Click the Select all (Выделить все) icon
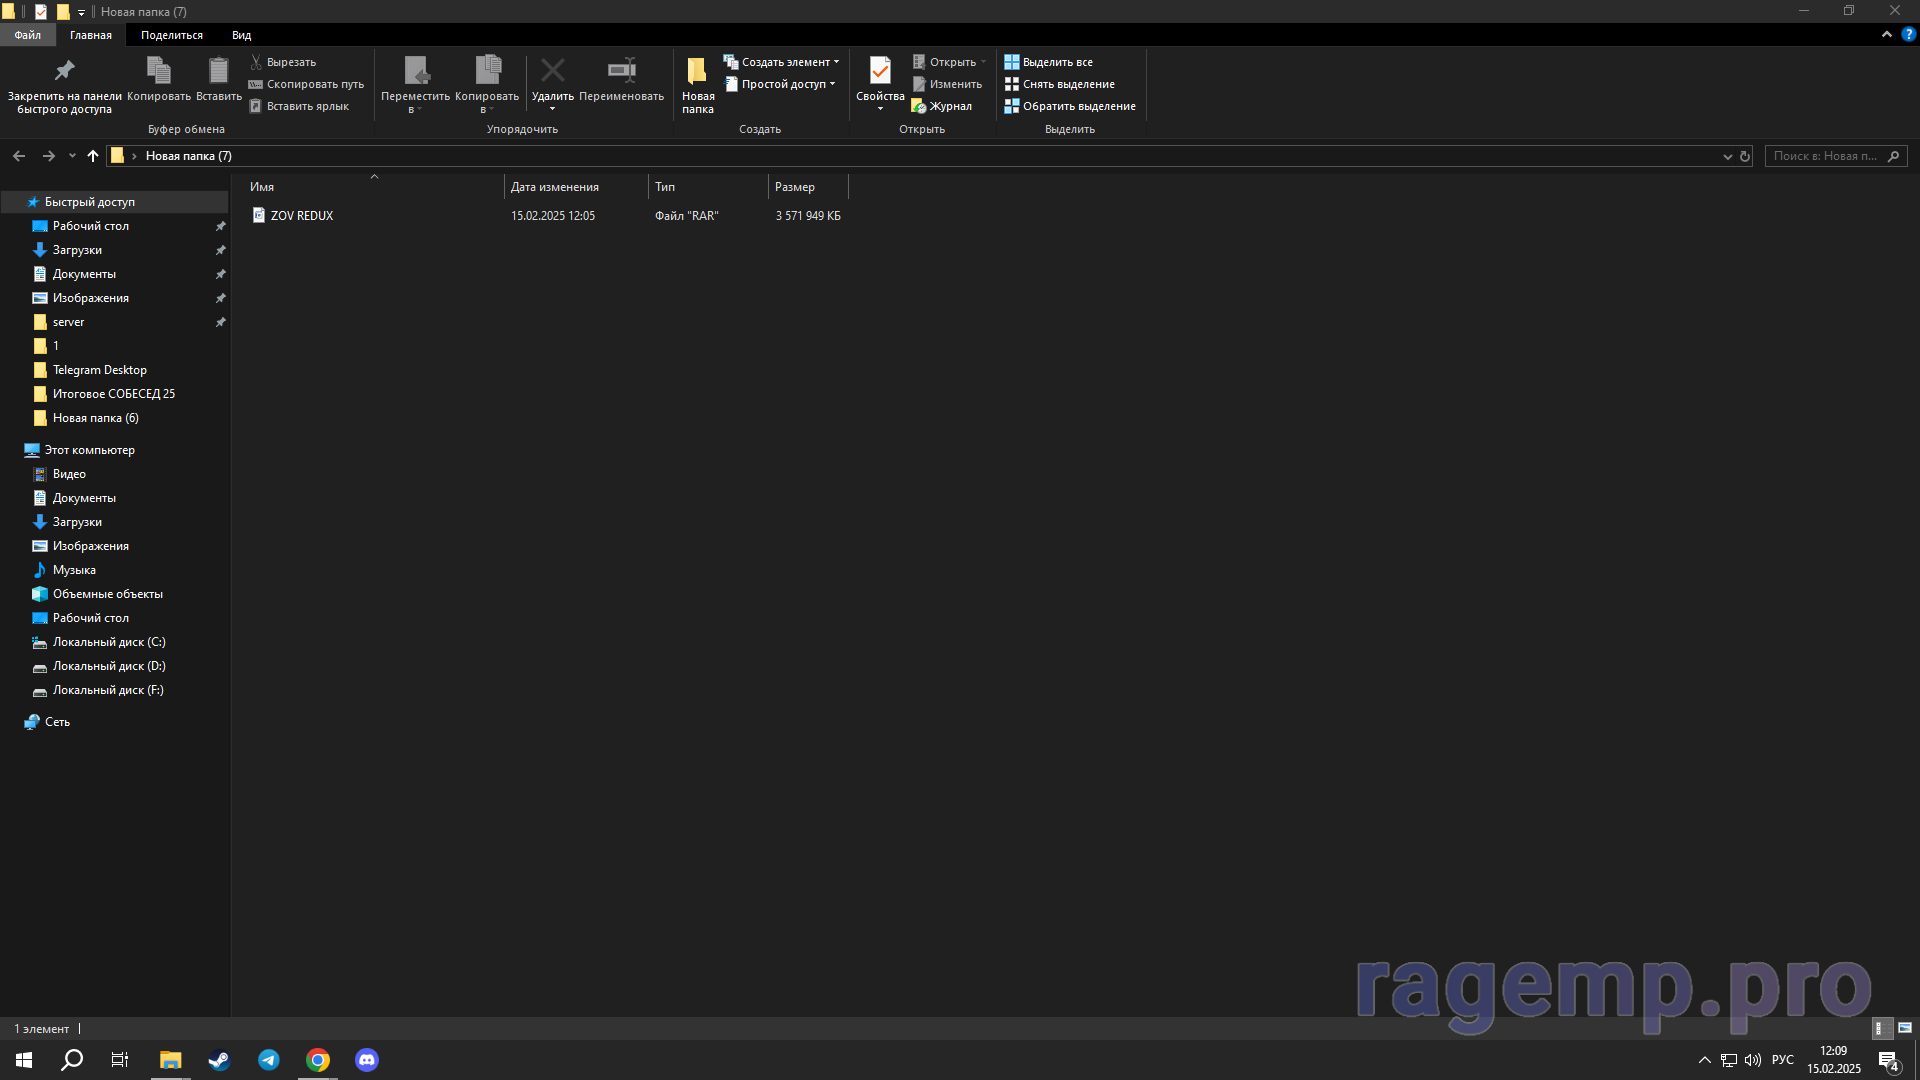1920x1080 pixels. [x=1012, y=62]
